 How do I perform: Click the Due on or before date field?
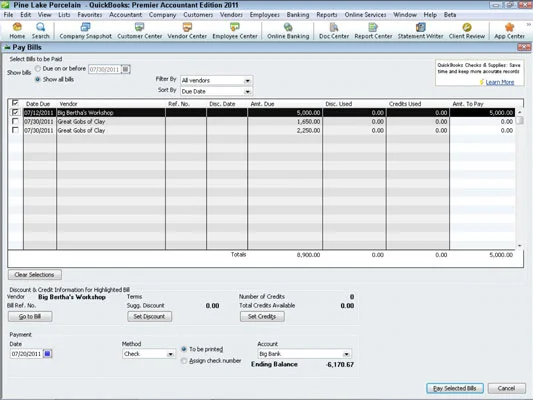point(105,69)
